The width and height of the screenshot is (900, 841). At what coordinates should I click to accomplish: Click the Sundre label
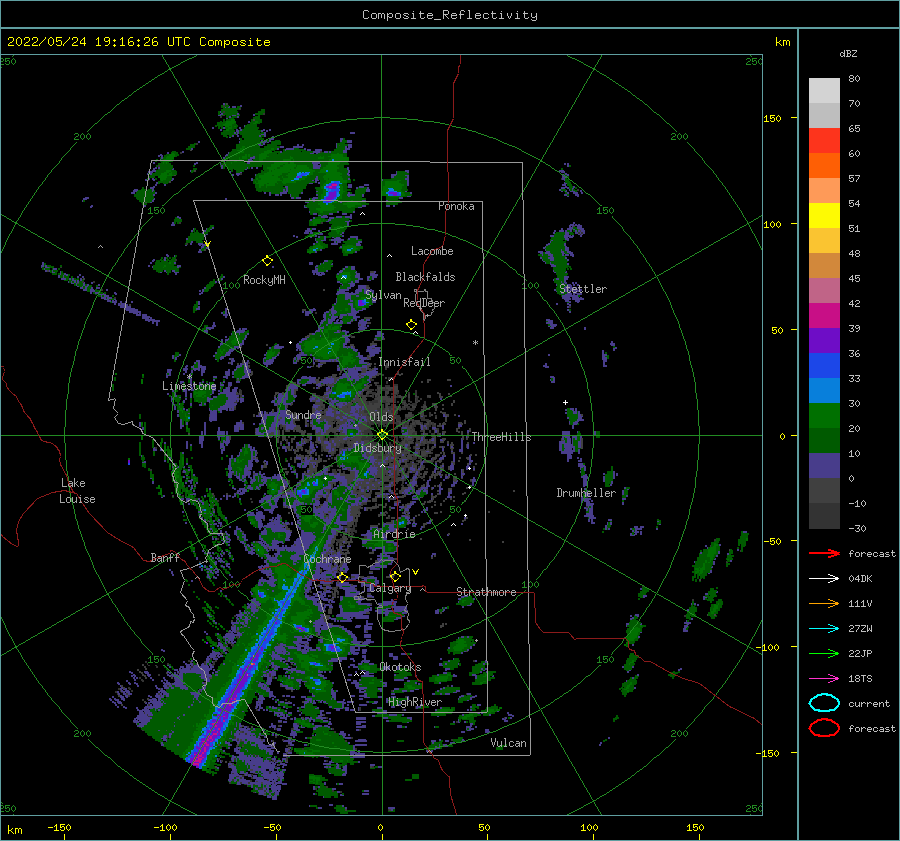click(304, 414)
